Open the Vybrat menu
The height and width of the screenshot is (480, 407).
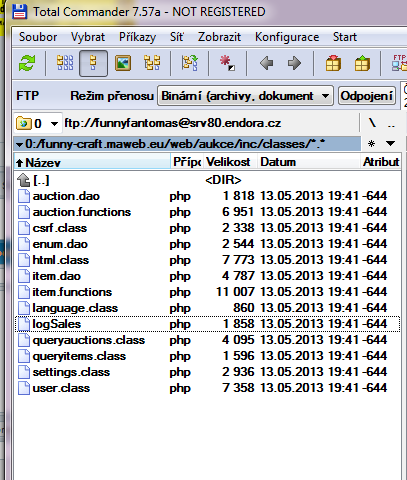click(88, 37)
